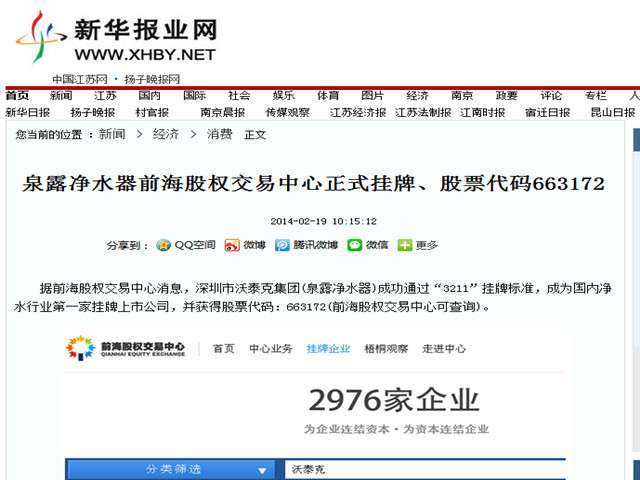Open the 新闻 navigation item
The image size is (640, 480).
(x=61, y=96)
